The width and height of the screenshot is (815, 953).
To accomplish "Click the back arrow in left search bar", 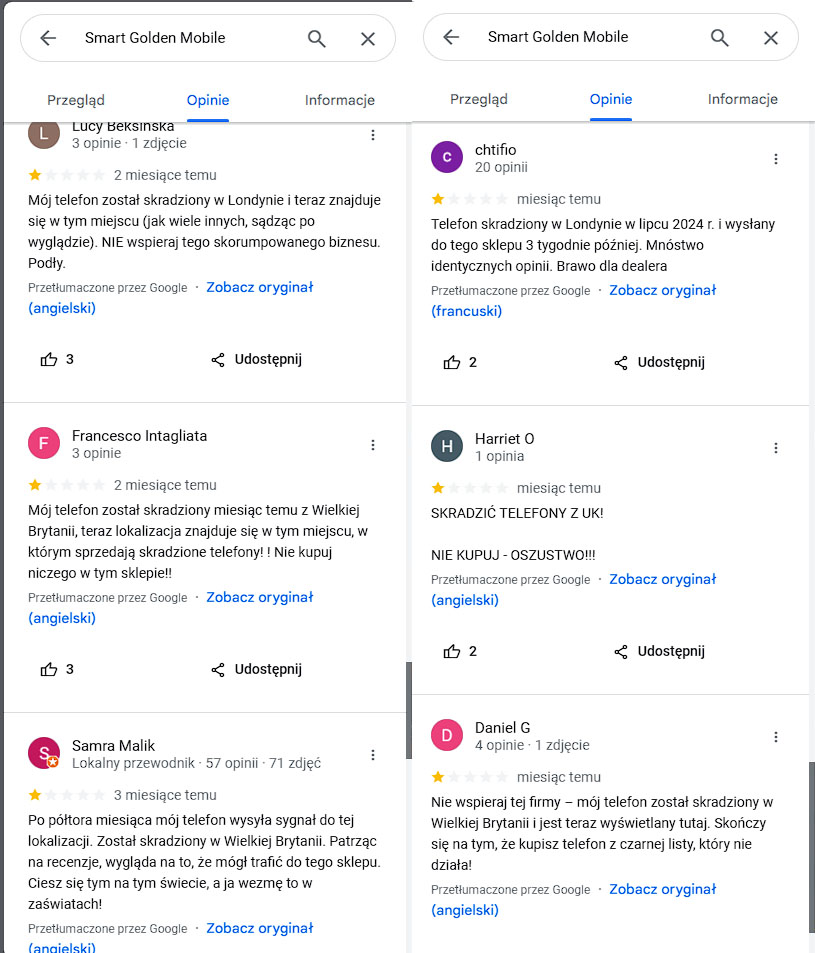I will tap(48, 38).
